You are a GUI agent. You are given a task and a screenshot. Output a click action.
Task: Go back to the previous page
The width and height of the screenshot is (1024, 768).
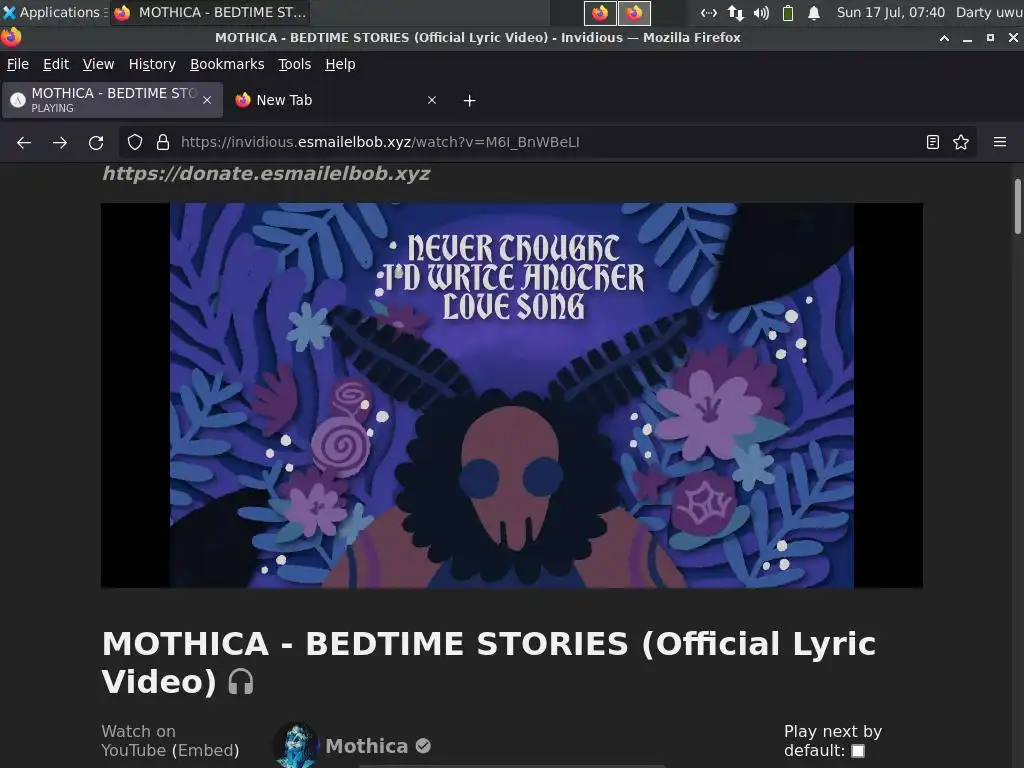tap(24, 142)
